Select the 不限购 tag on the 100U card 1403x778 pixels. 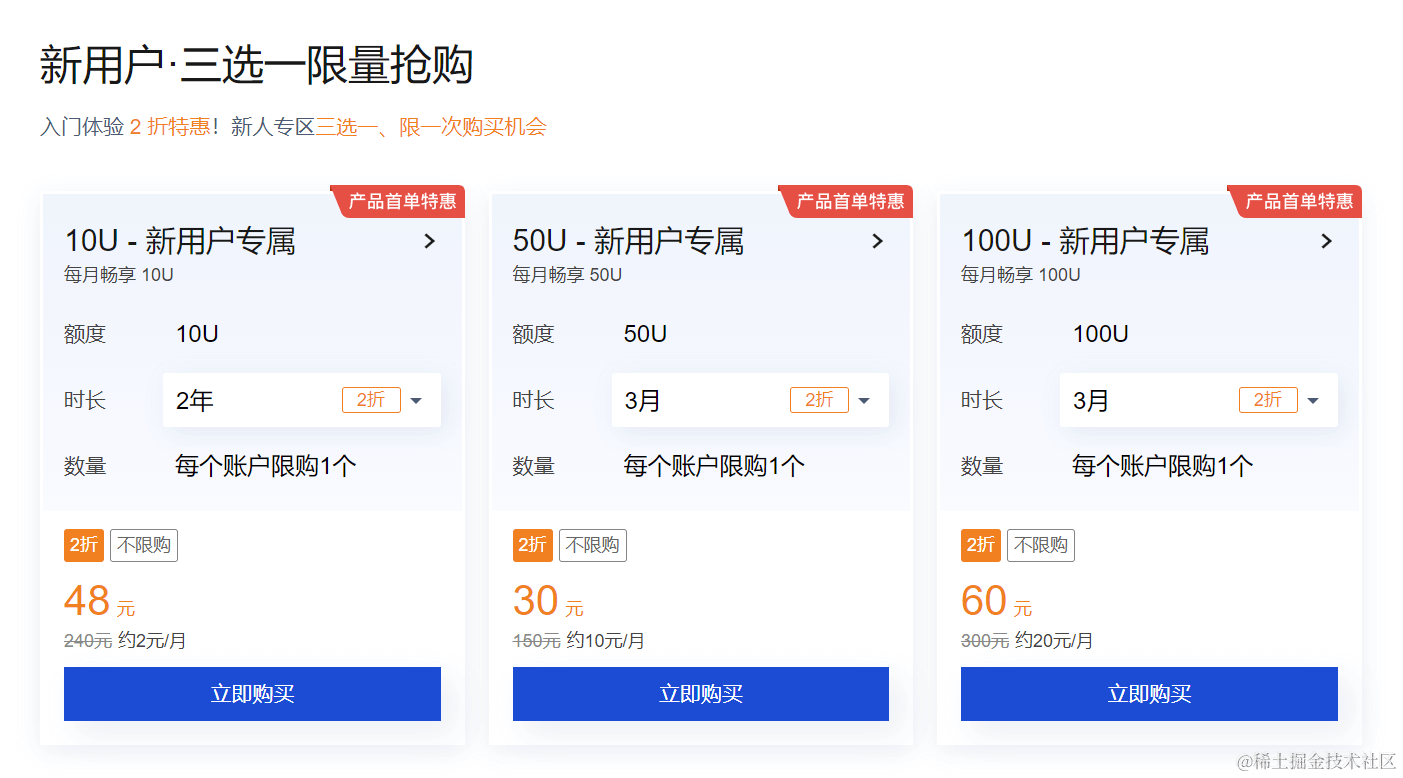click(x=1041, y=545)
